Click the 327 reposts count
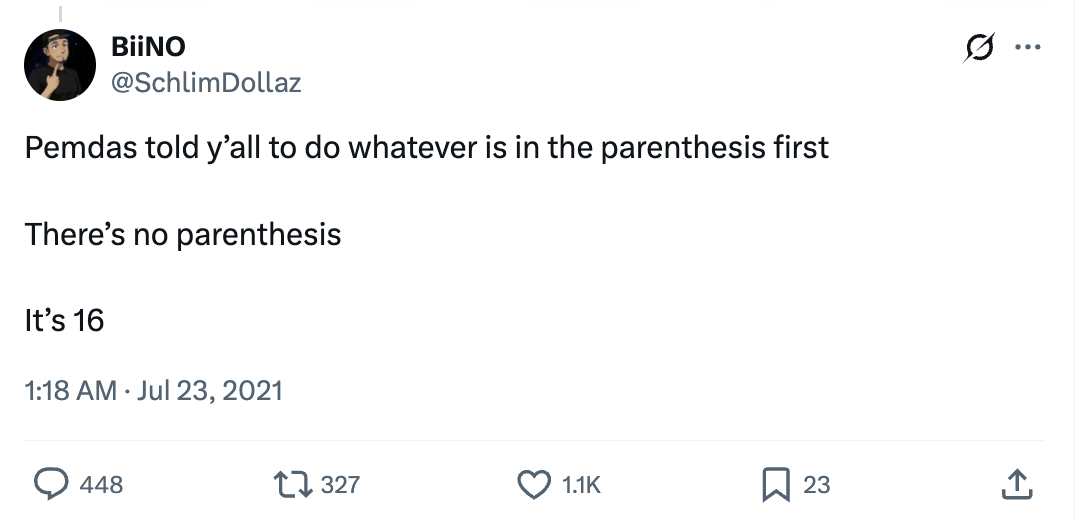Image resolution: width=1082 pixels, height=520 pixels. (341, 485)
